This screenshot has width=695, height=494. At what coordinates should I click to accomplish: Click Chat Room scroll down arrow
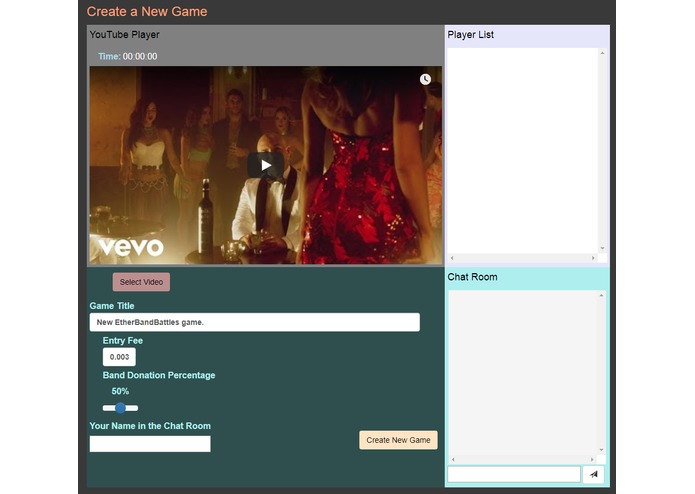(x=601, y=450)
